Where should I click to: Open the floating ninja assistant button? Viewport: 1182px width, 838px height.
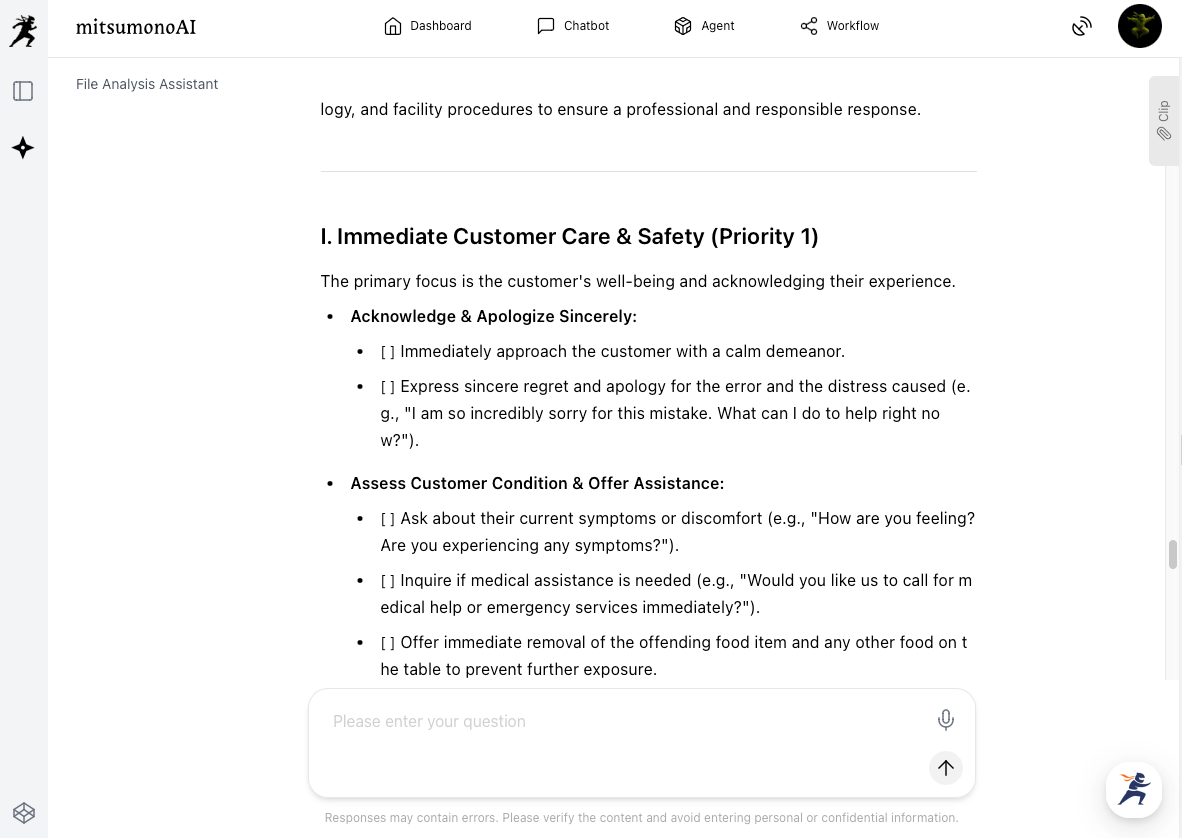pos(1134,789)
